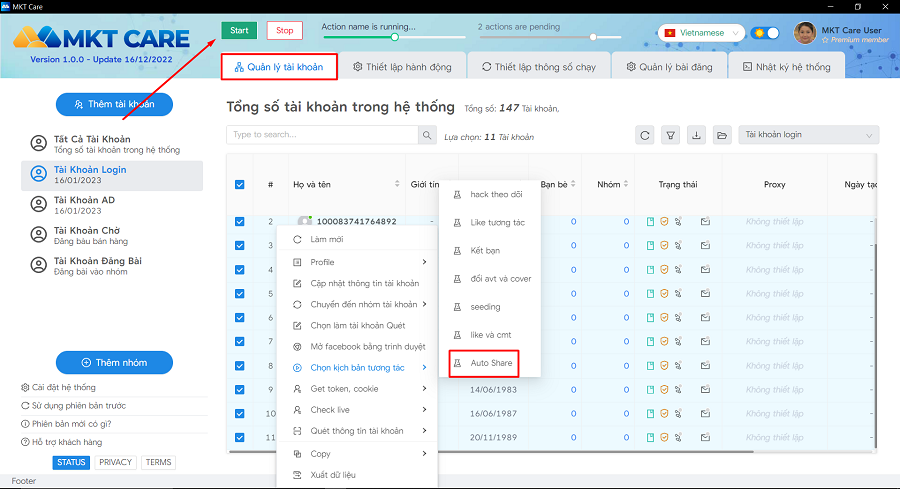
Task: Open the filter funnel icon
Action: (670, 135)
